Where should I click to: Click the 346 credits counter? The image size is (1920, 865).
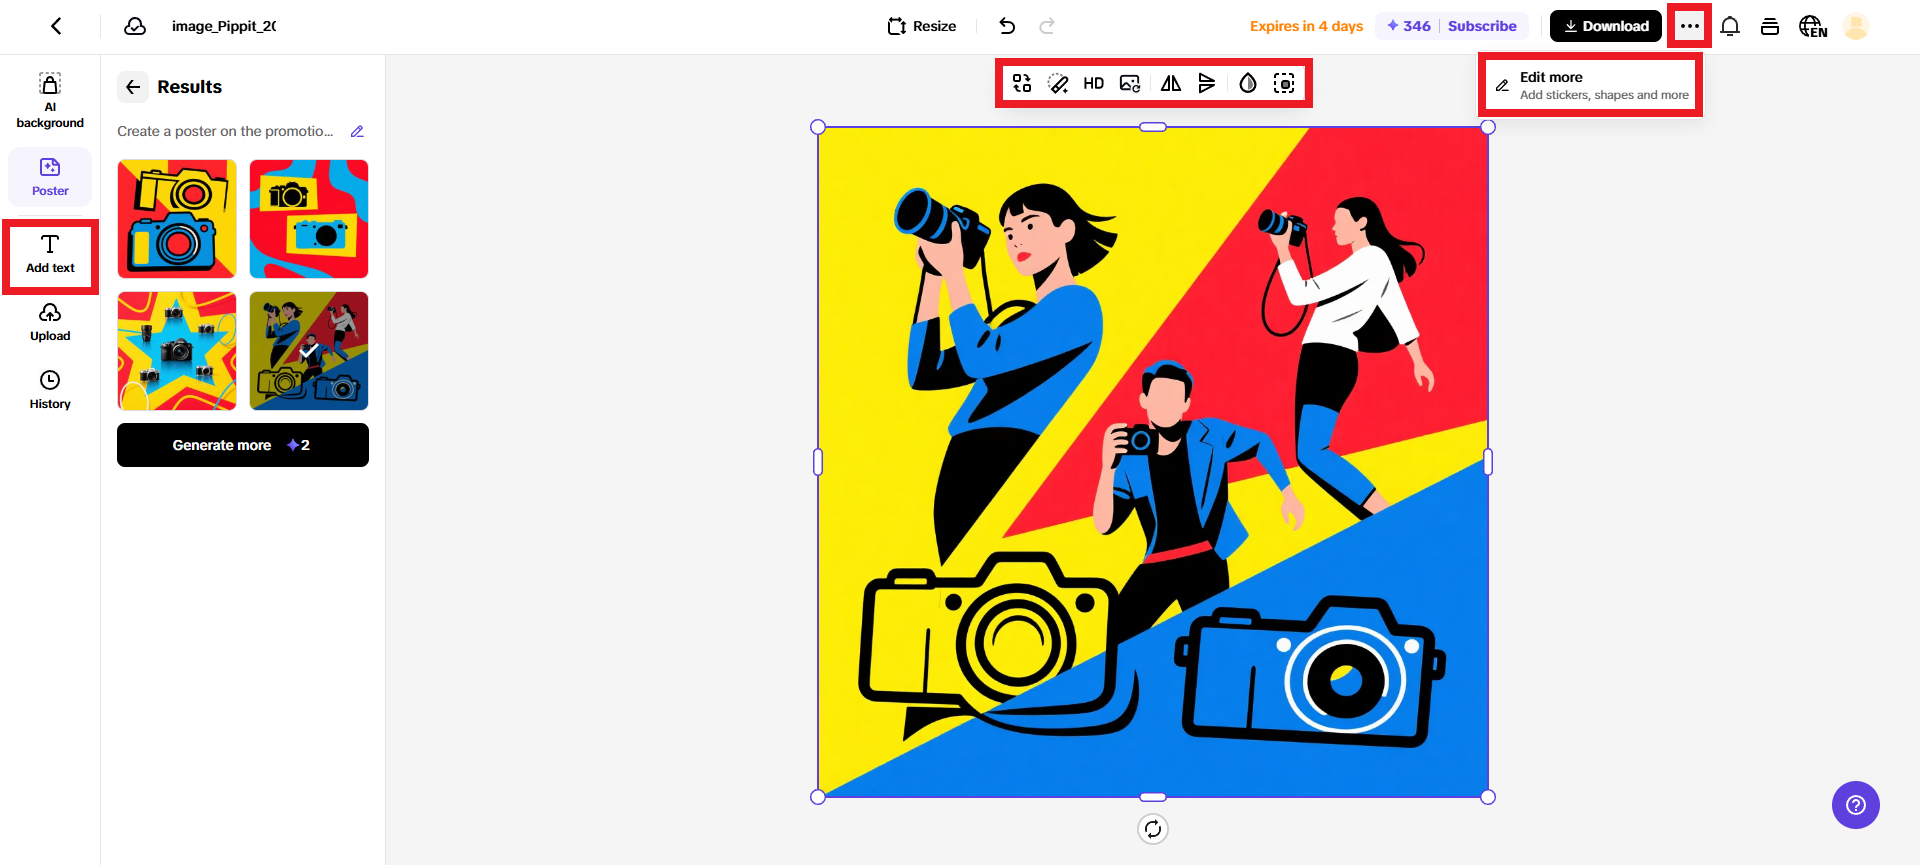point(1409,26)
